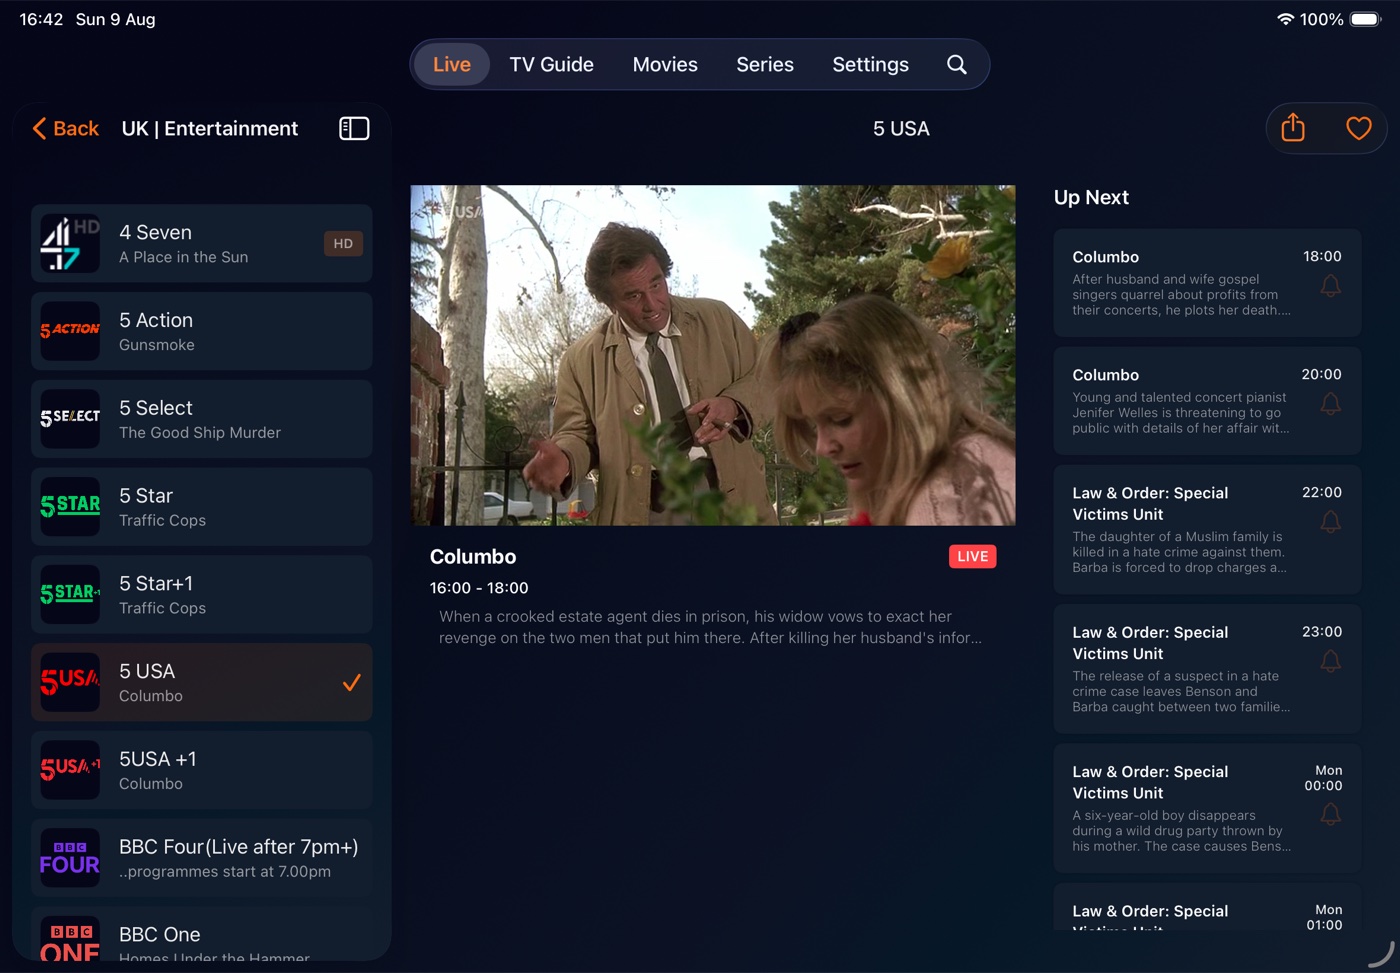This screenshot has height=973, width=1400.
Task: Select channel name 5 Star+1
Action: pos(156,583)
